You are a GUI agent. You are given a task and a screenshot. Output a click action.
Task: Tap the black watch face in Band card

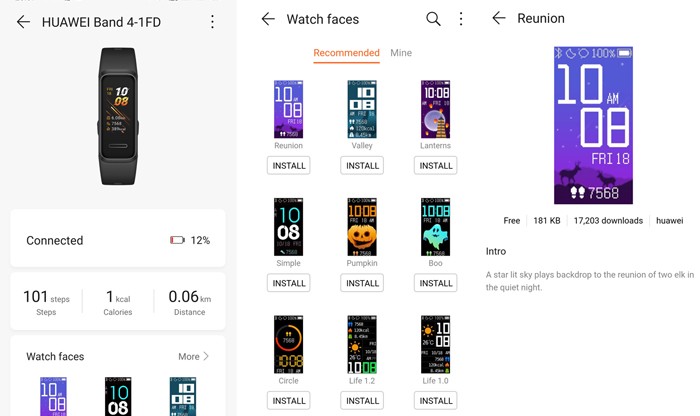(x=118, y=396)
